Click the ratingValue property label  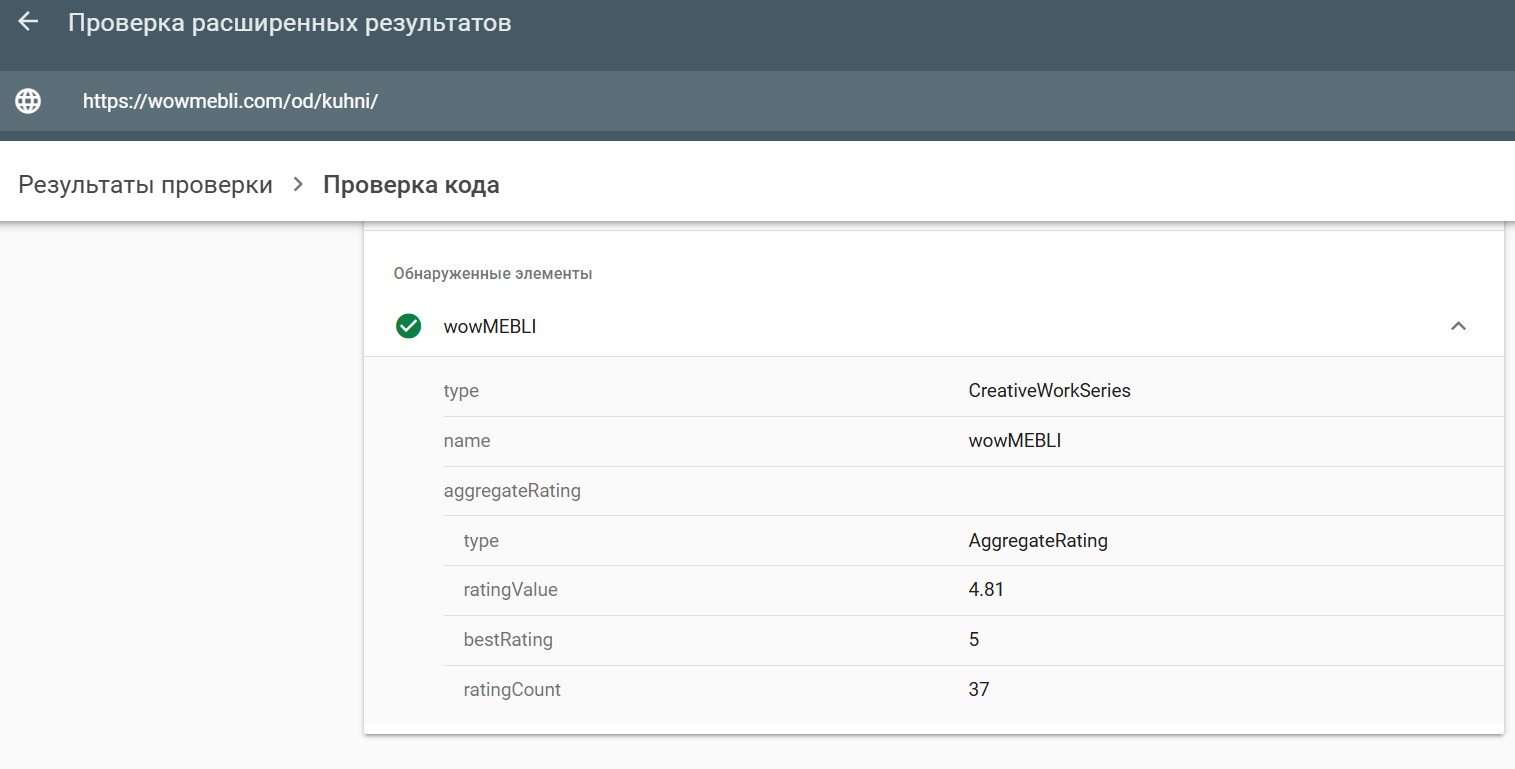511,590
